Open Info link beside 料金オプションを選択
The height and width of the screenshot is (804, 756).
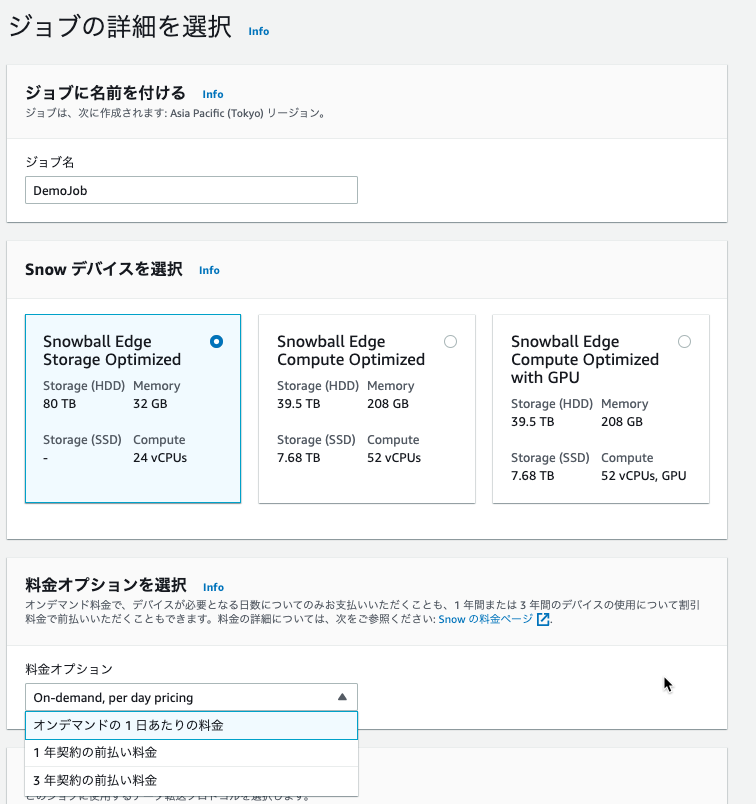213,587
